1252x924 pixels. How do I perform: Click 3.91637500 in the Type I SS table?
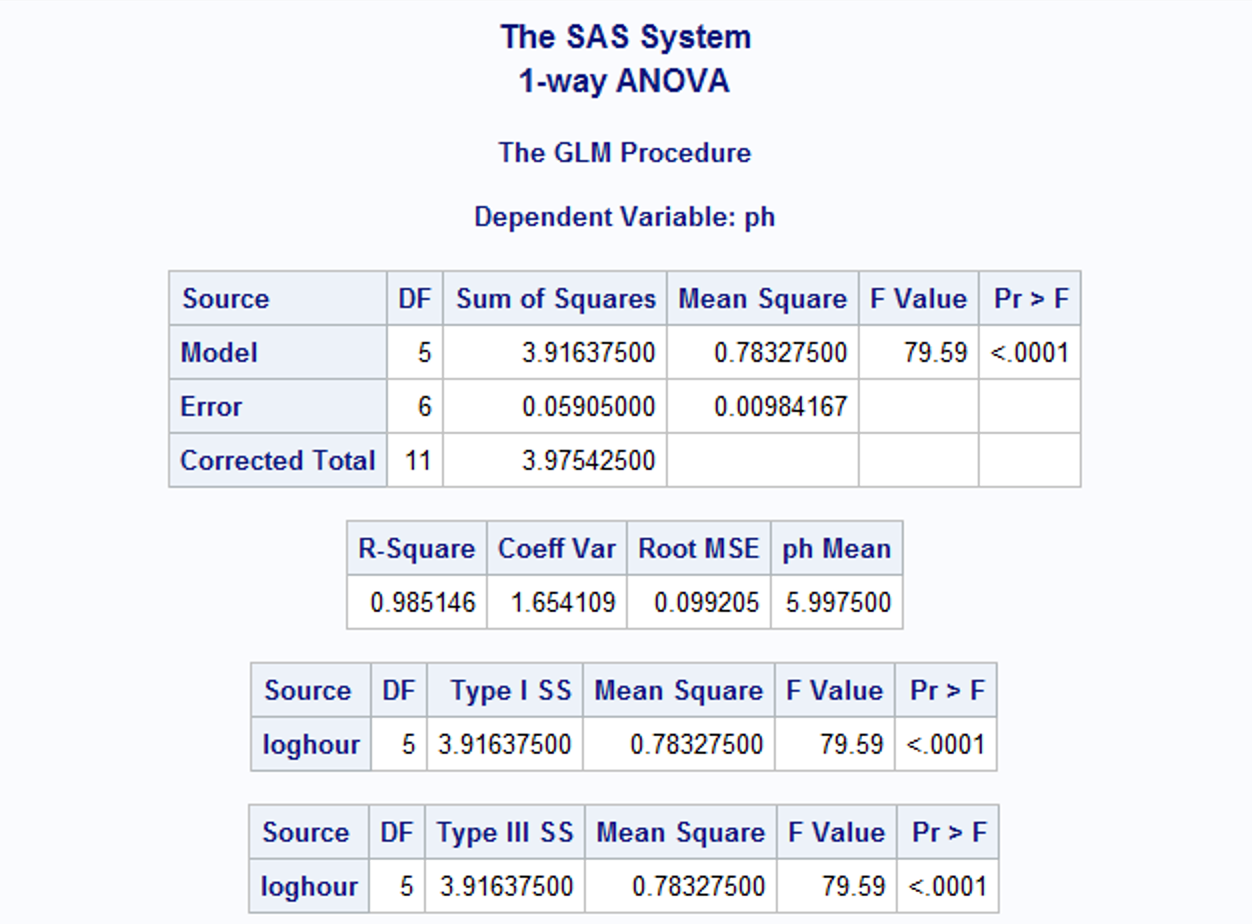point(505,745)
